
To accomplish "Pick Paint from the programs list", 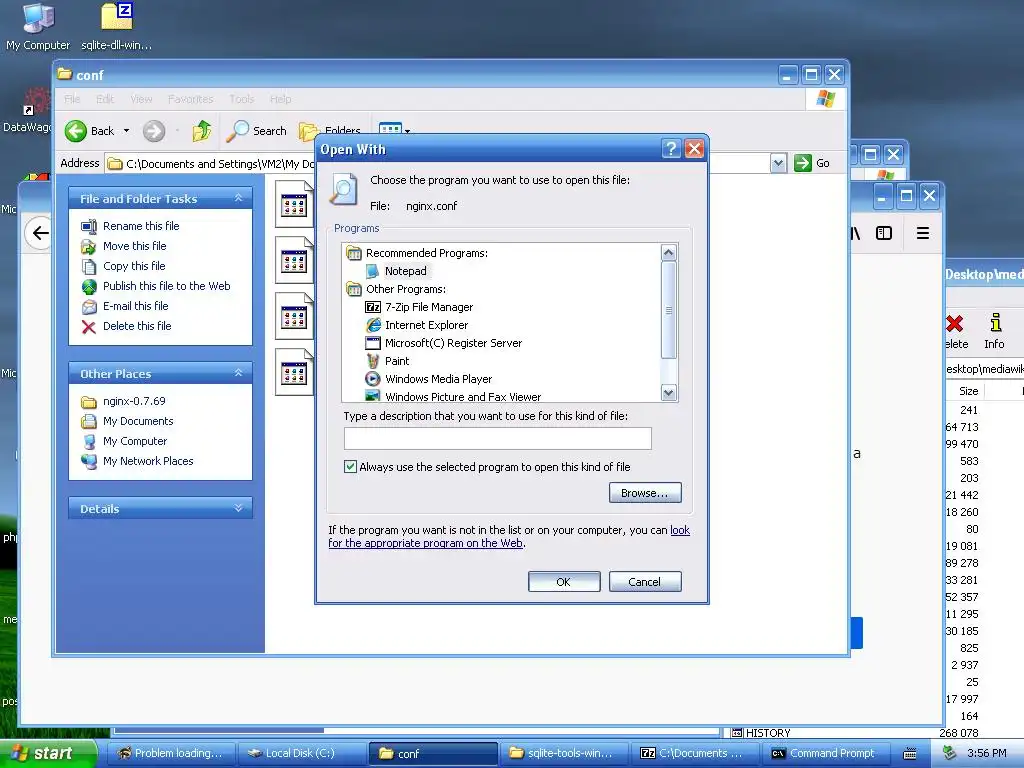I will coord(397,361).
